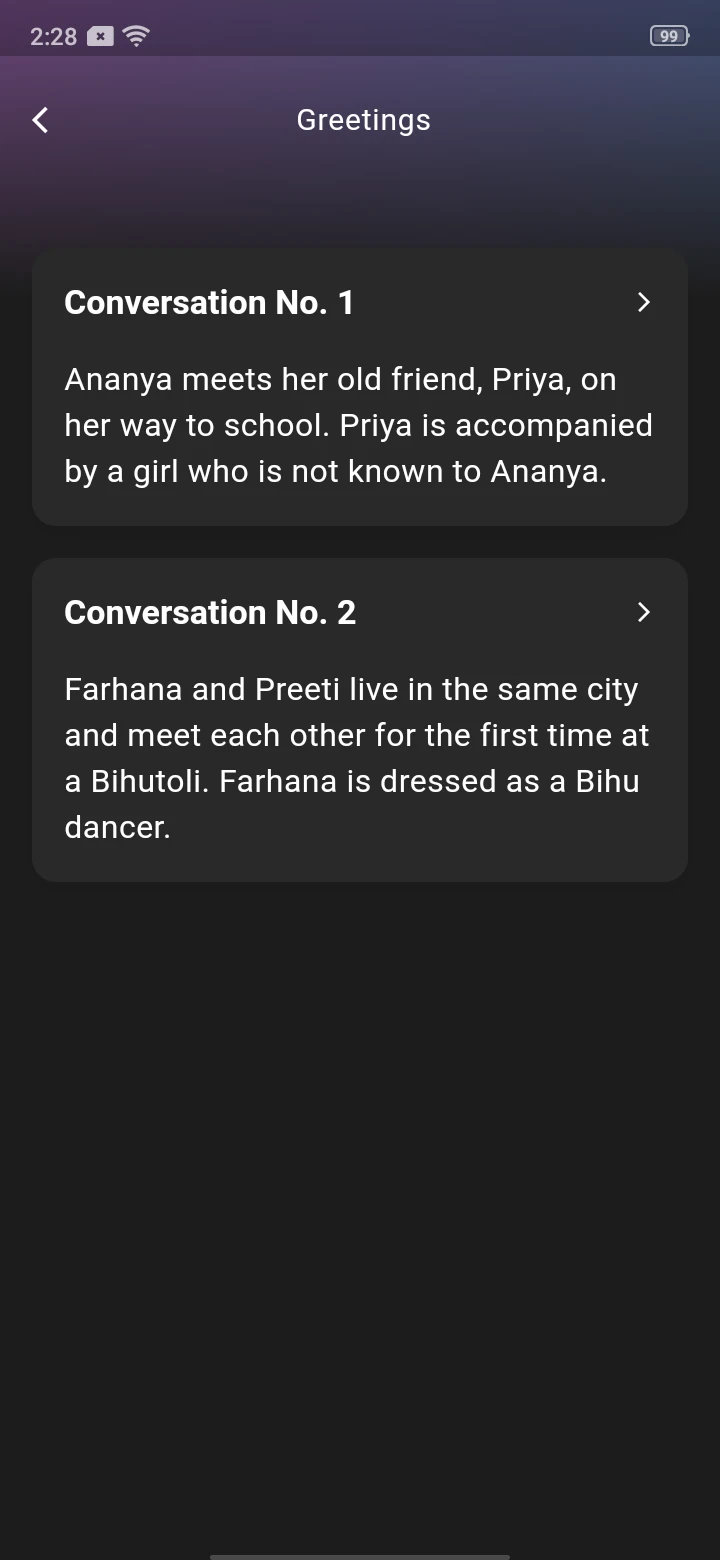
Task: Tap the battery indicator icon
Action: point(669,36)
